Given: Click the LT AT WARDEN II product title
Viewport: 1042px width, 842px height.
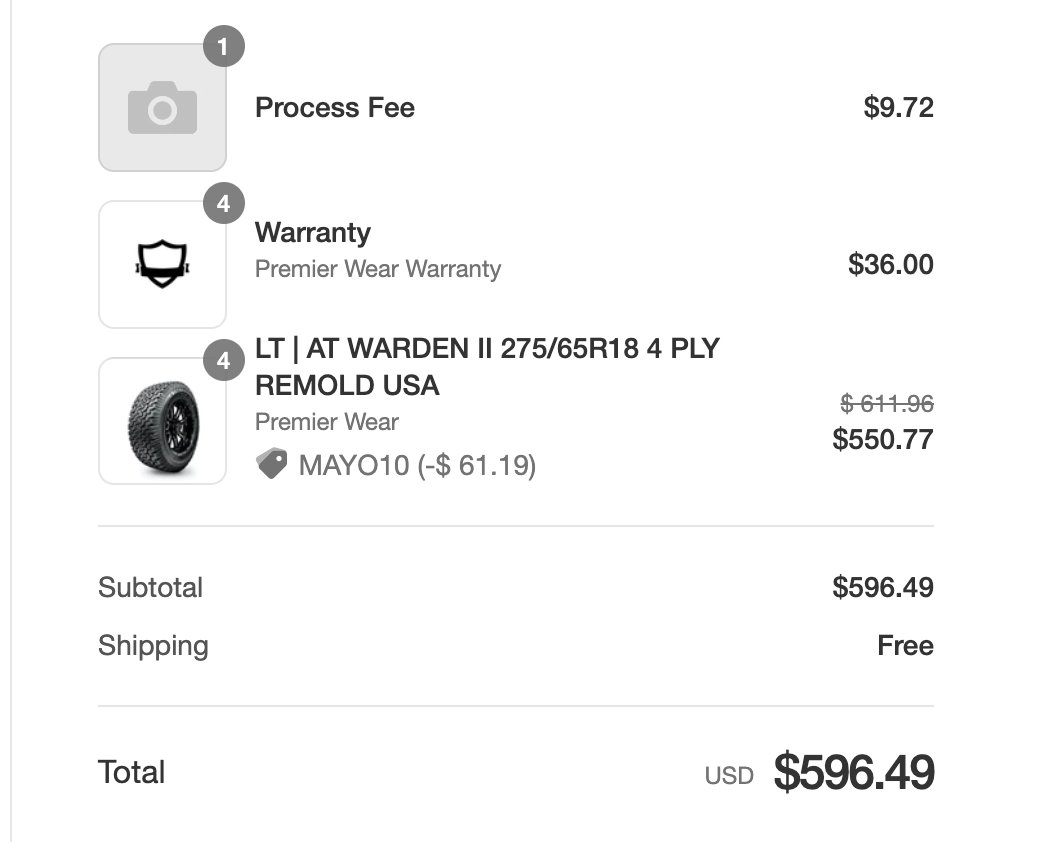Looking at the screenshot, I should [487, 367].
